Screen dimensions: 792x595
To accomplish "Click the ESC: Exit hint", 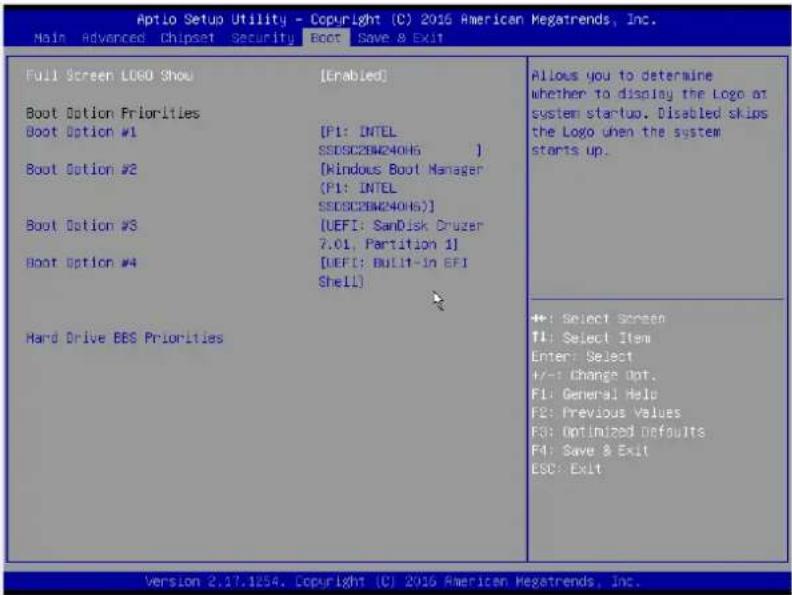I will 566,469.
